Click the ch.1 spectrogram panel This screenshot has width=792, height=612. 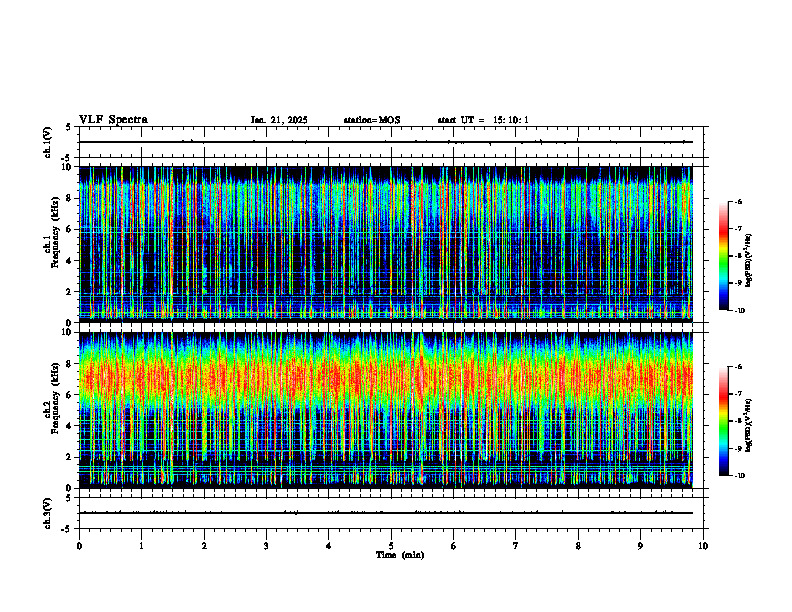click(x=385, y=244)
